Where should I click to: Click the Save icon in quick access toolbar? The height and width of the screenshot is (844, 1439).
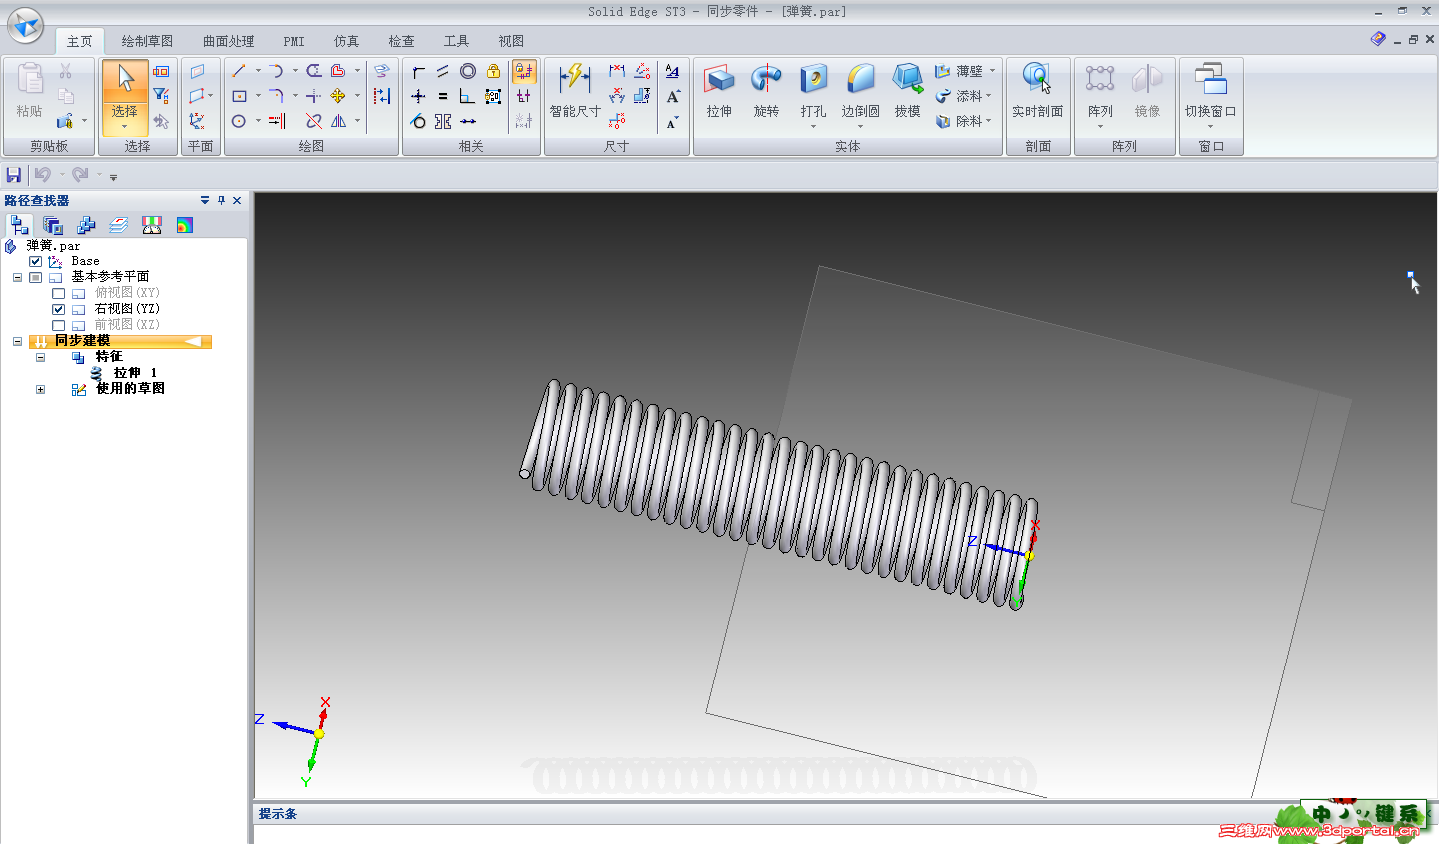[x=14, y=175]
